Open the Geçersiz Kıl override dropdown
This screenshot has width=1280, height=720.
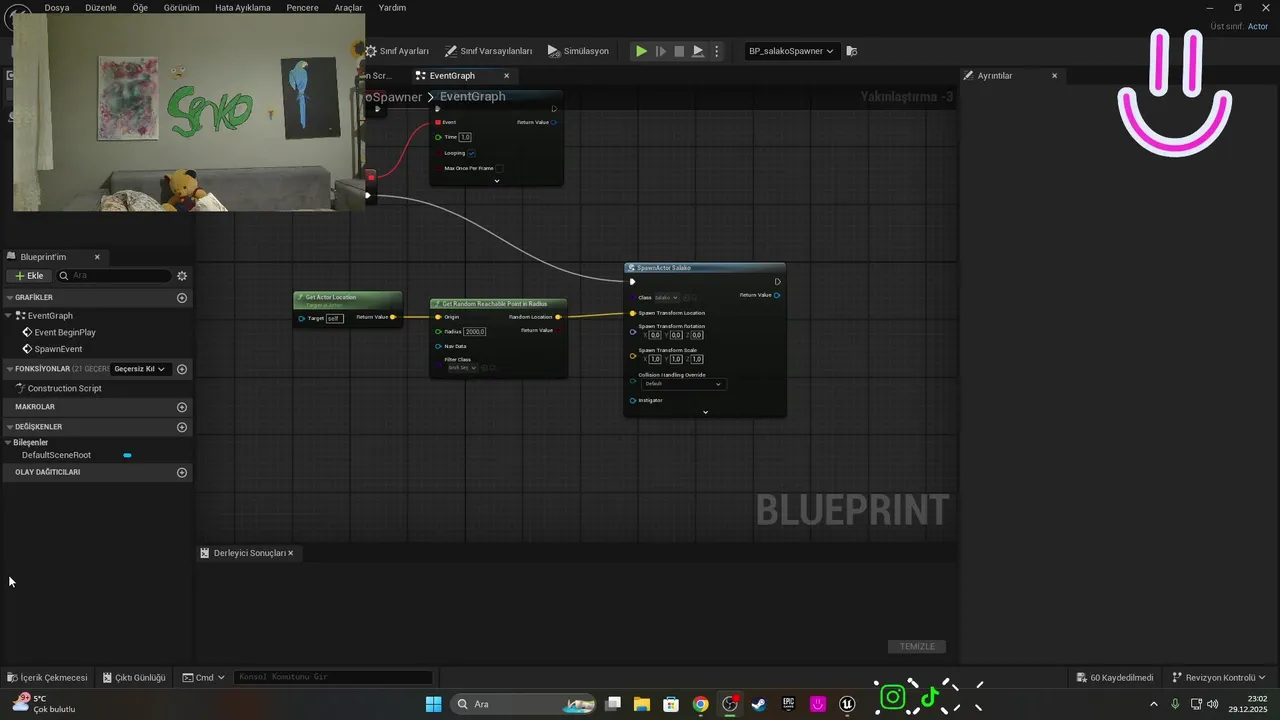[140, 369]
